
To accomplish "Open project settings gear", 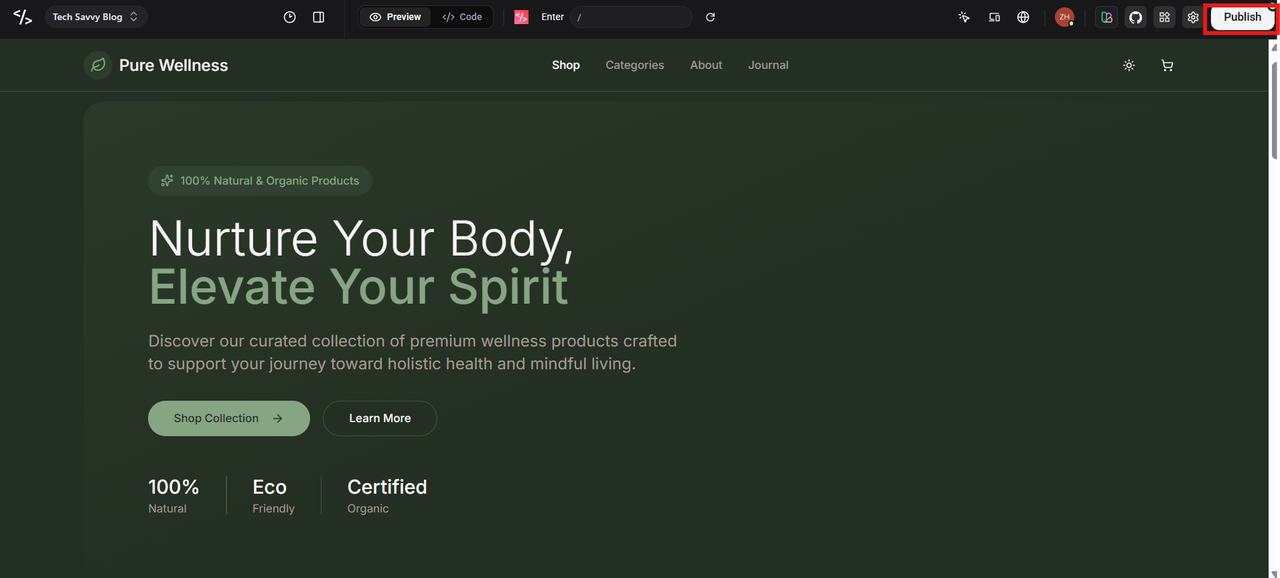I will (1193, 17).
